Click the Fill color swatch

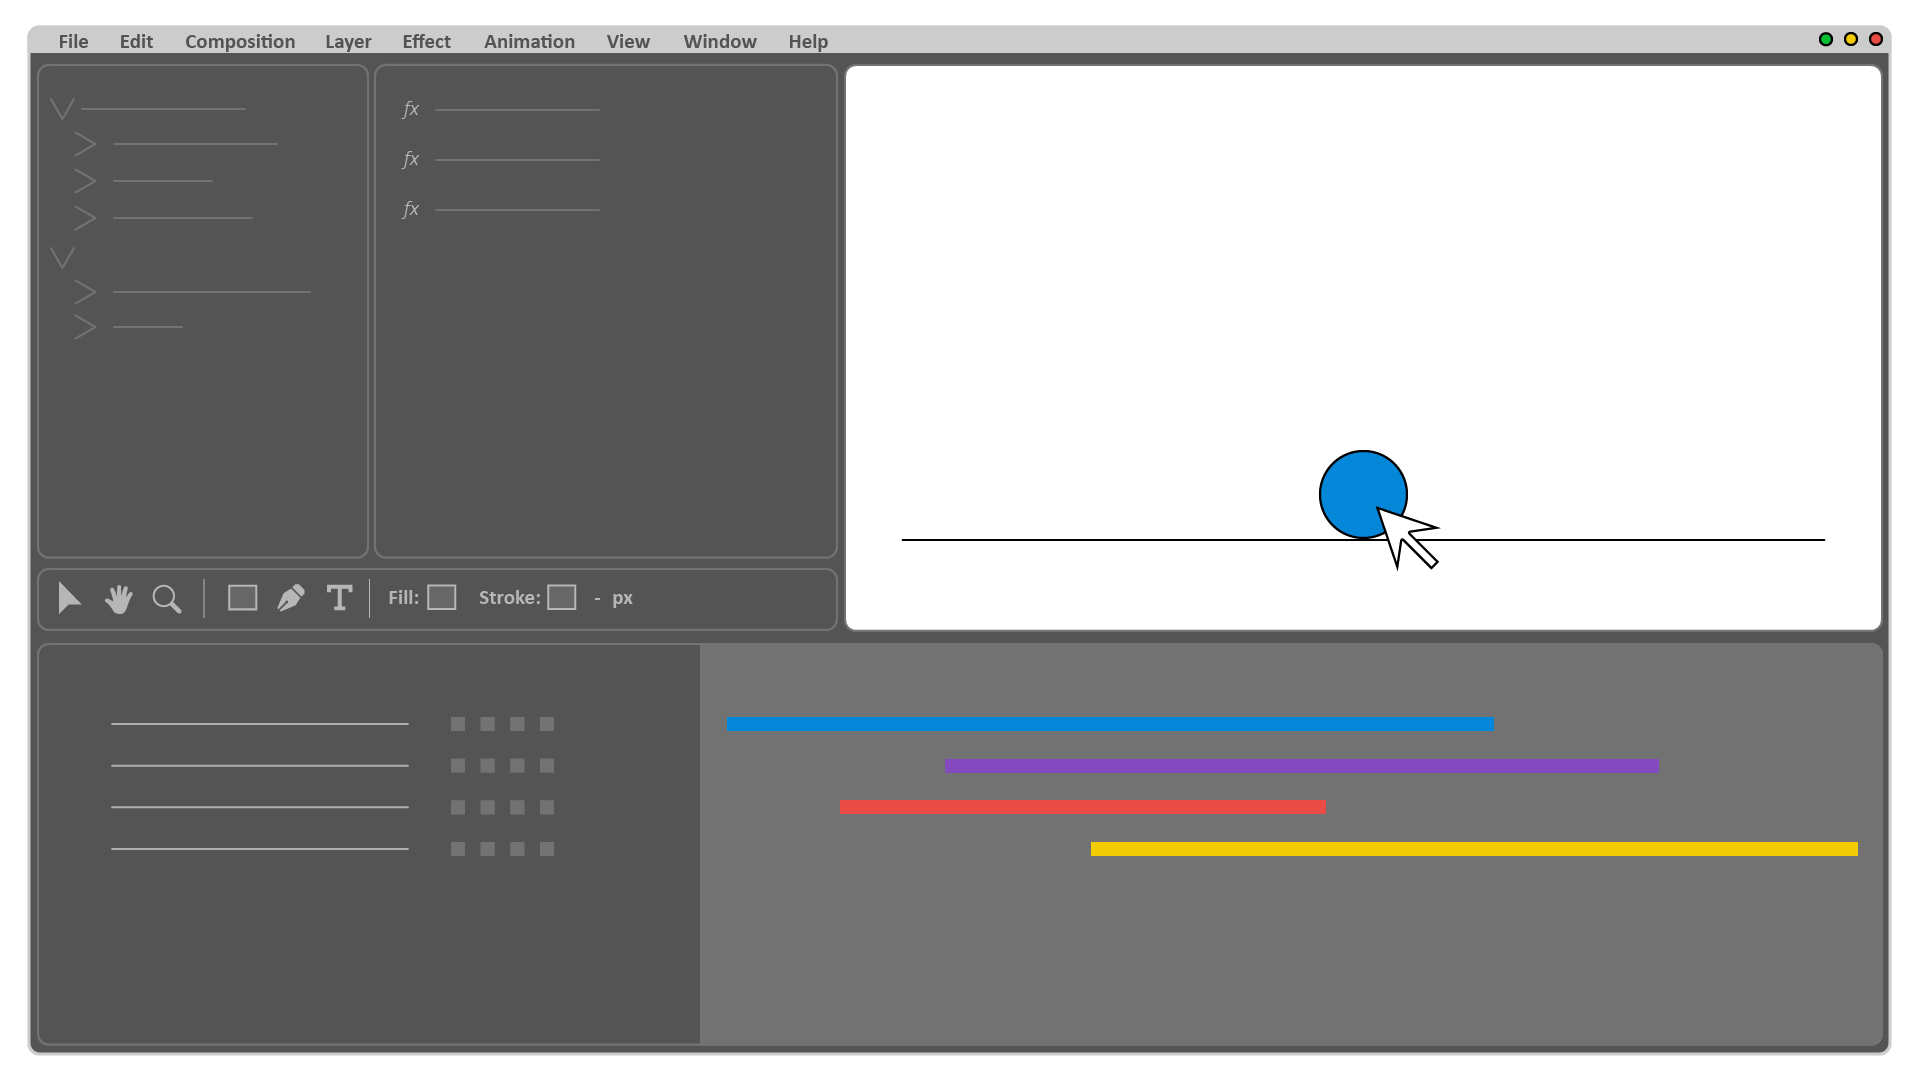(442, 598)
